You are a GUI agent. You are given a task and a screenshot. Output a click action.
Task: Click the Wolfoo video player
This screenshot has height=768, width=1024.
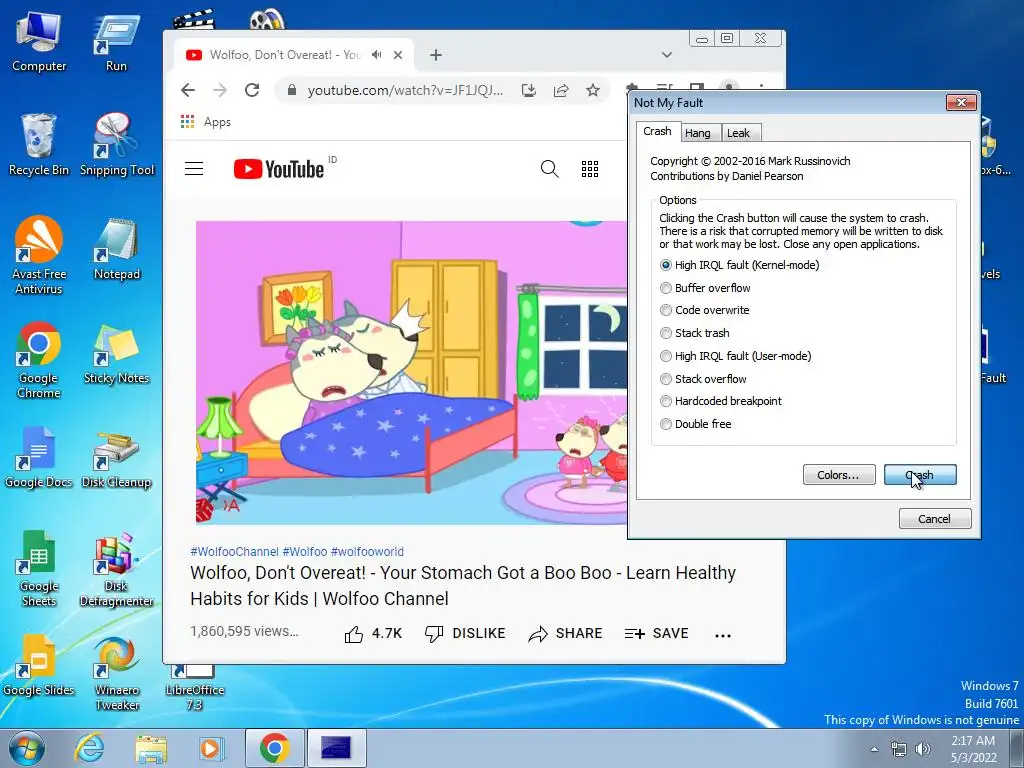411,372
